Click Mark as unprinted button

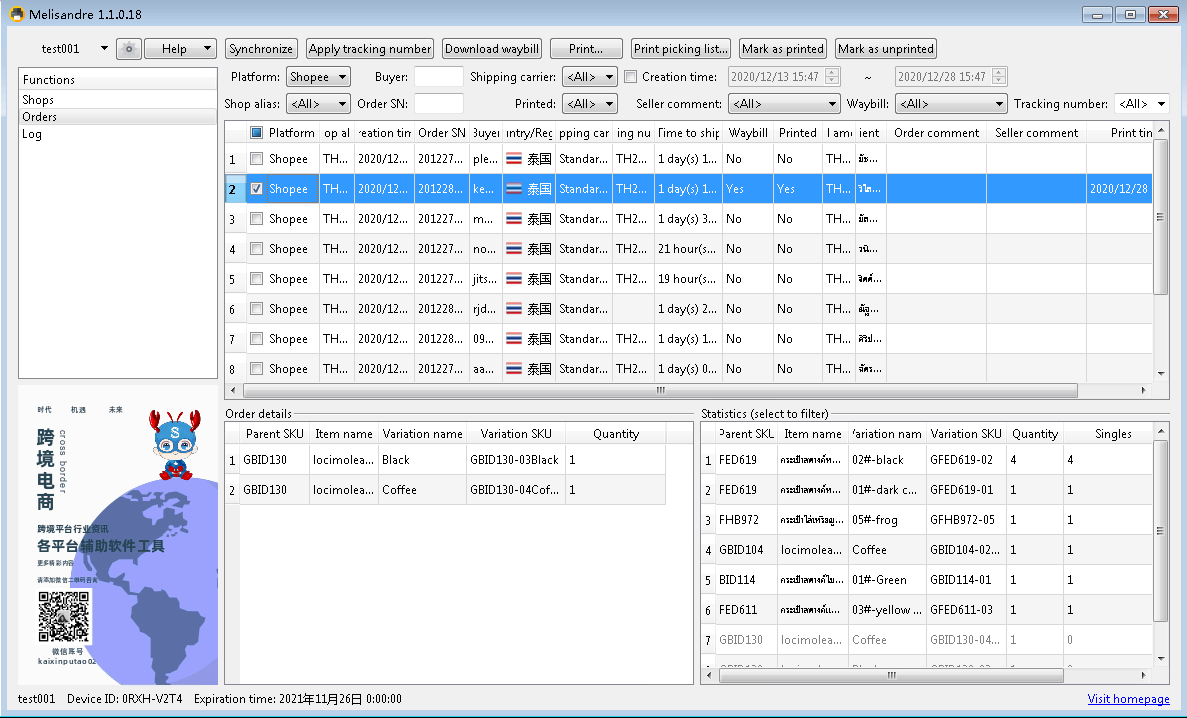click(x=886, y=48)
